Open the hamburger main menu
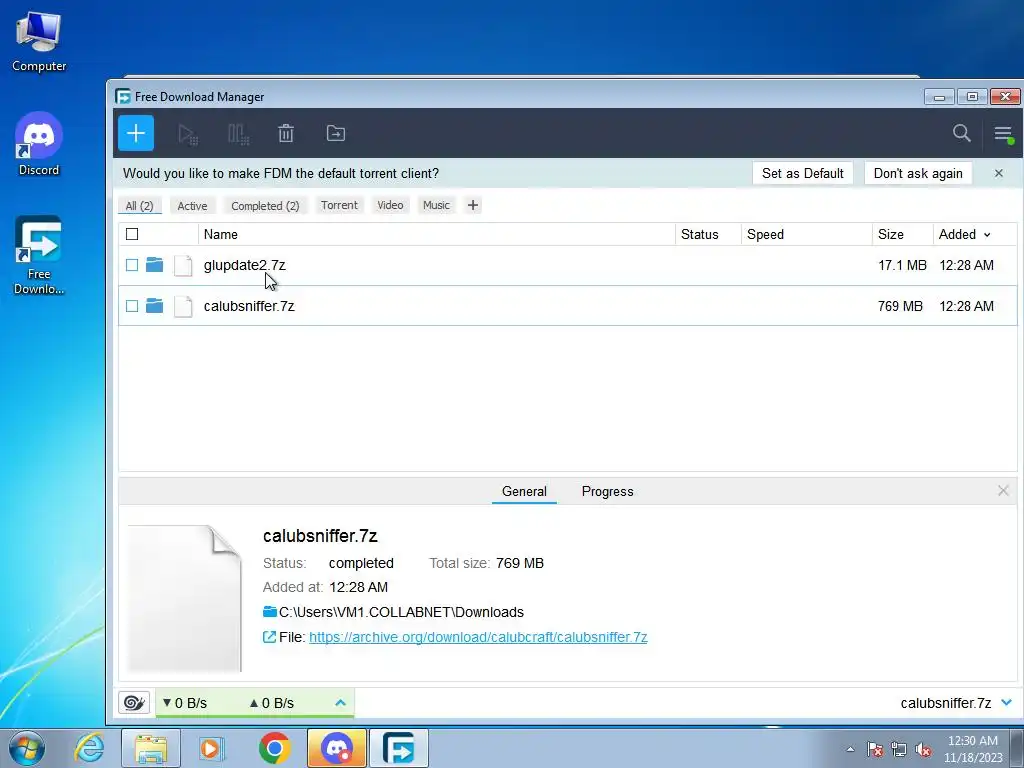The height and width of the screenshot is (768, 1024). pyautogui.click(x=1003, y=135)
